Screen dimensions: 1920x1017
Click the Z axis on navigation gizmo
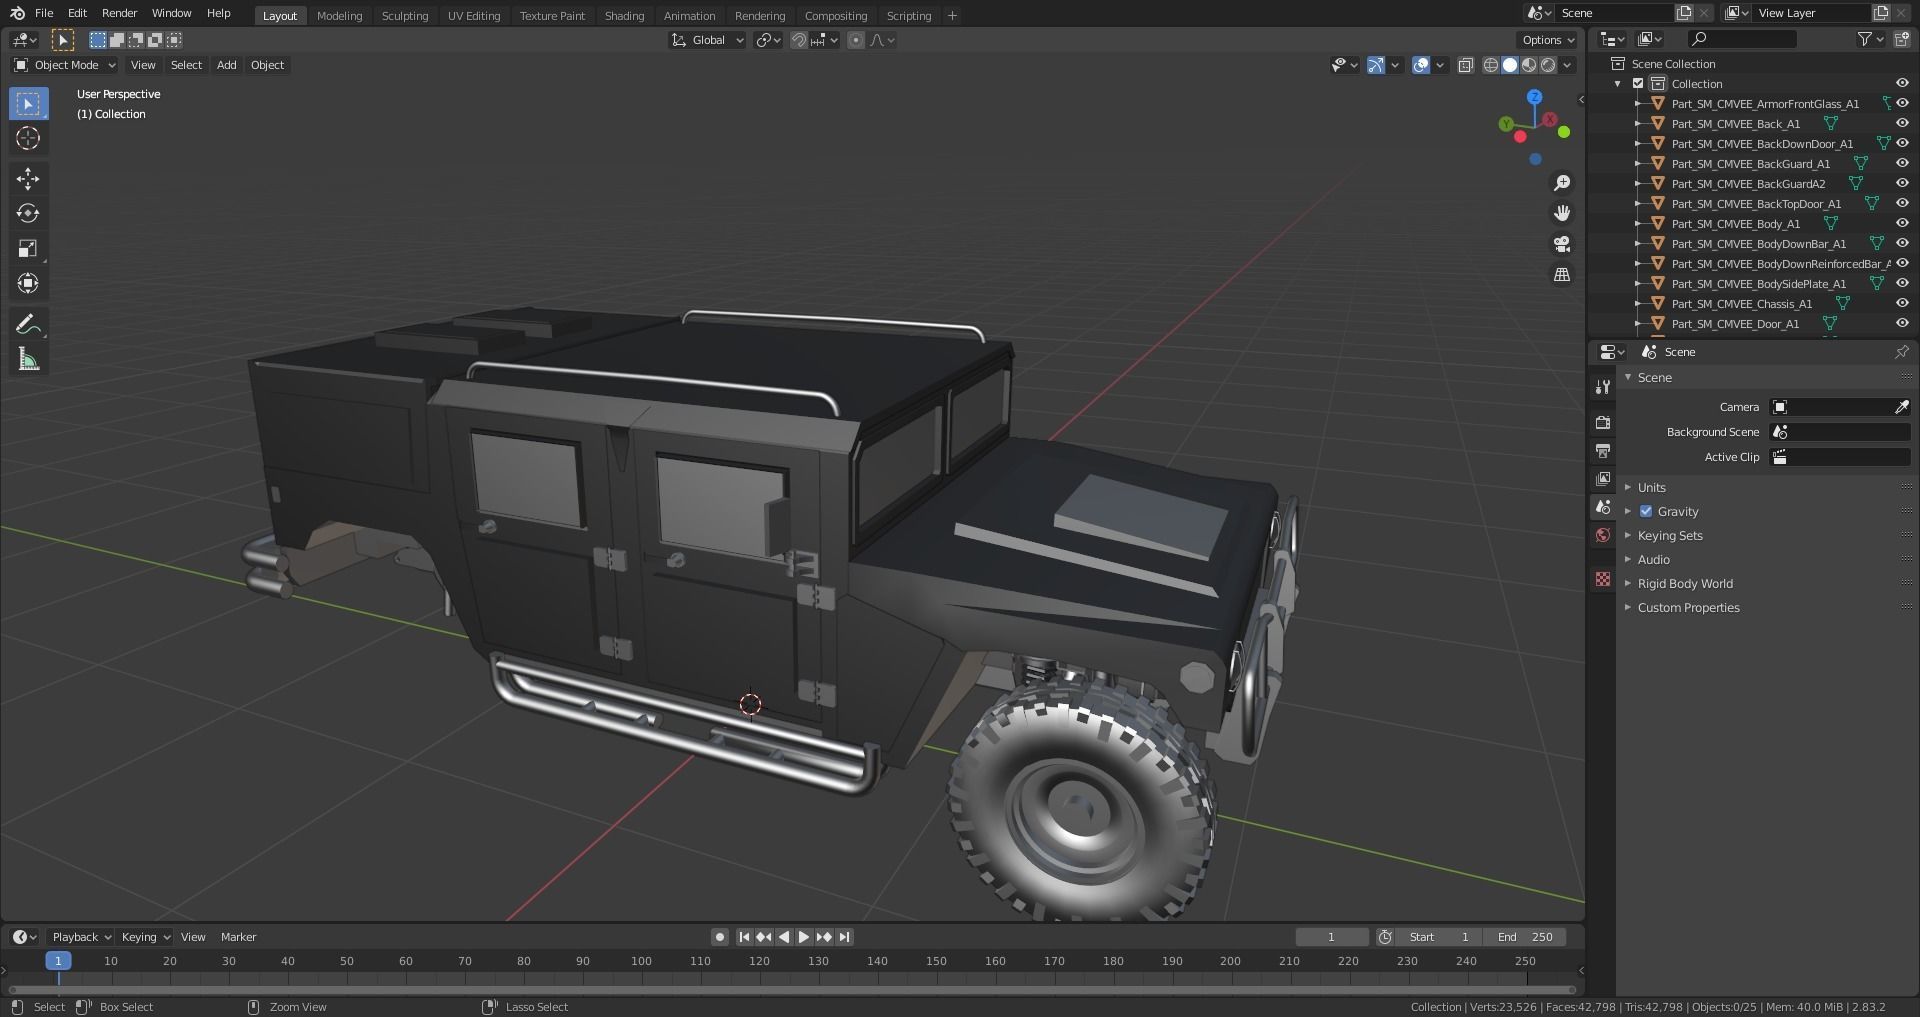click(1534, 97)
